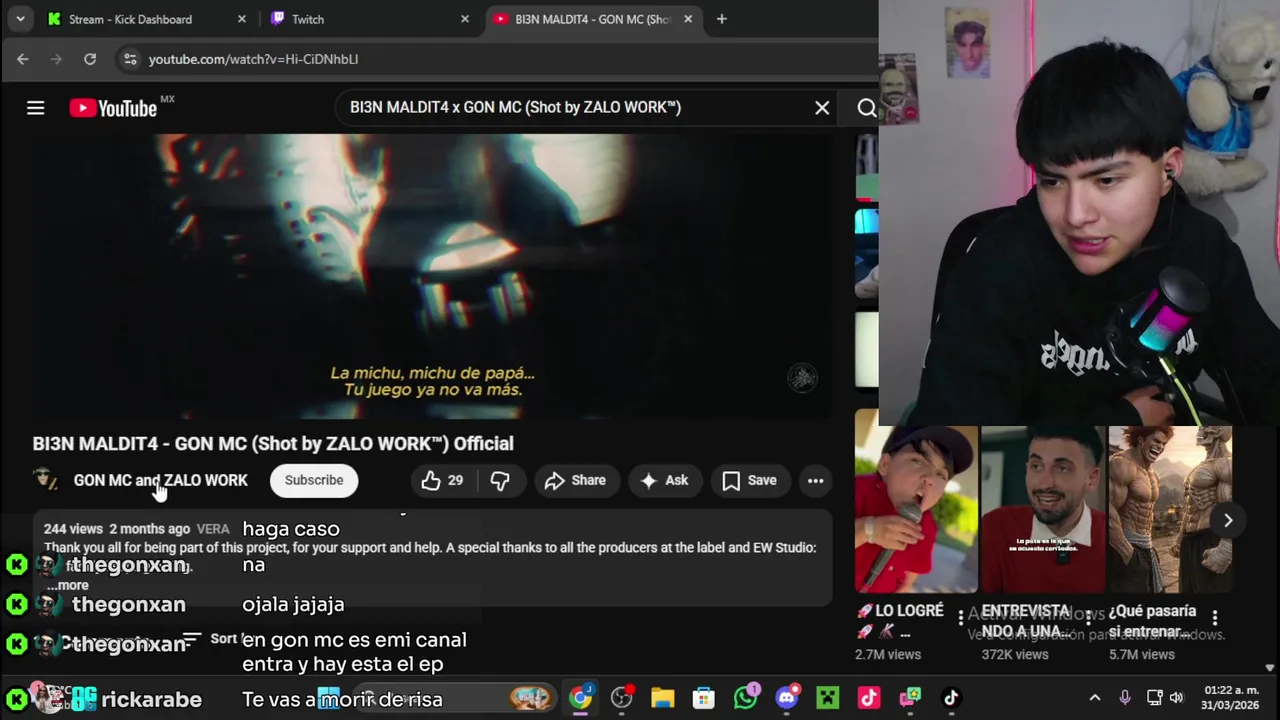Image resolution: width=1280 pixels, height=720 pixels.
Task: Click the 5.7M views label
Action: coord(1142,654)
